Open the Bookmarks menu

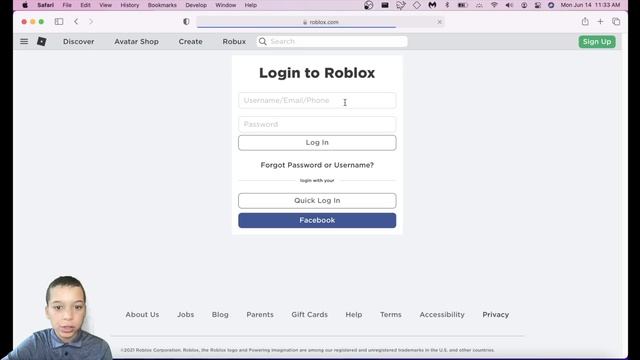coord(162,5)
